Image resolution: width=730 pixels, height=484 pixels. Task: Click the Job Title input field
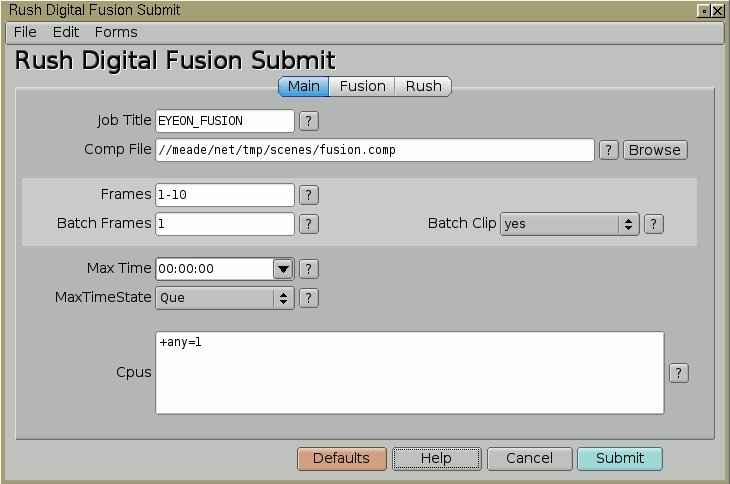click(x=225, y=121)
